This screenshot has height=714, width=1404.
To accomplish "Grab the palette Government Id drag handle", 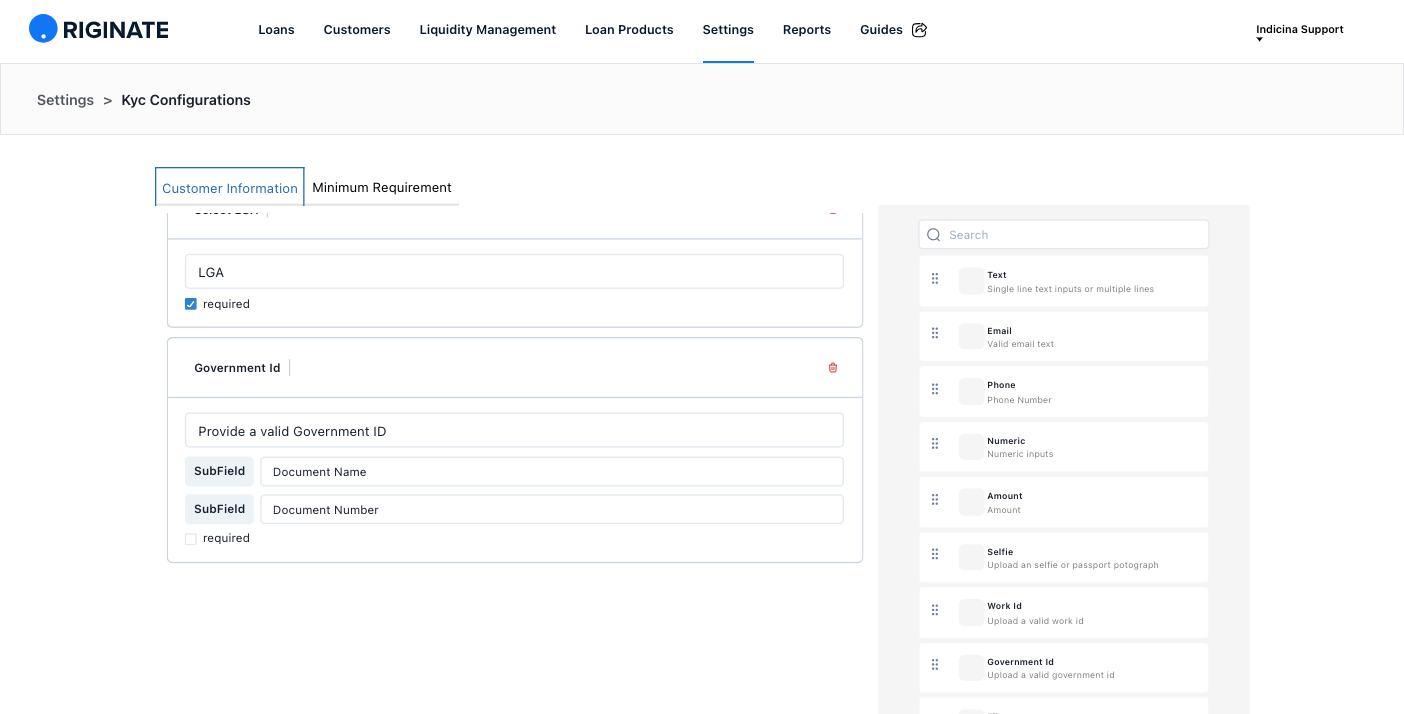I will (x=935, y=665).
